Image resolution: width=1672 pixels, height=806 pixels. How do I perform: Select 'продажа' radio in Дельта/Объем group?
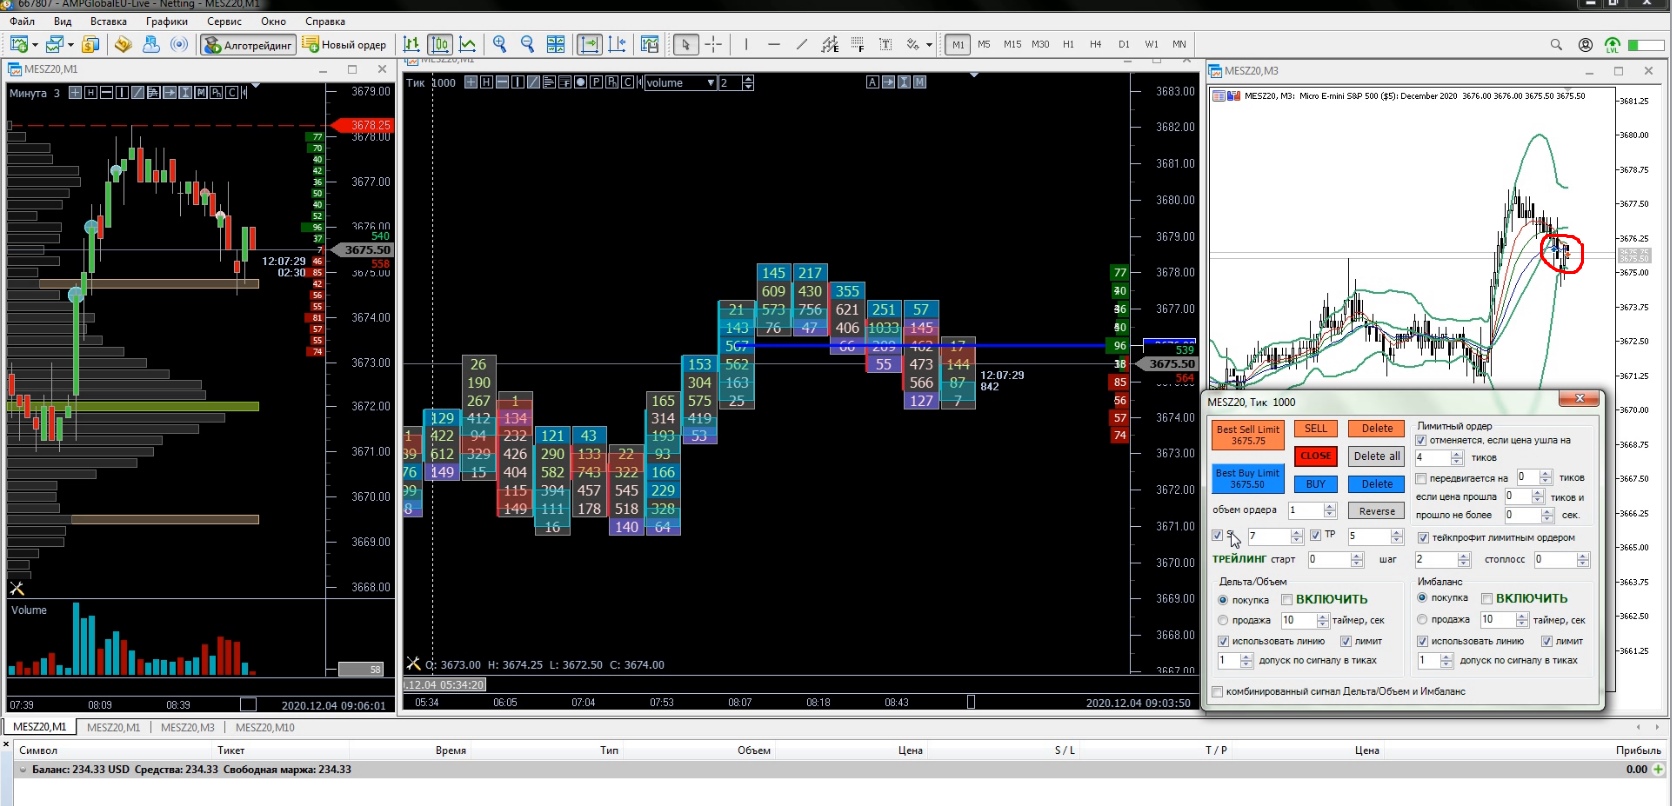coord(1223,620)
